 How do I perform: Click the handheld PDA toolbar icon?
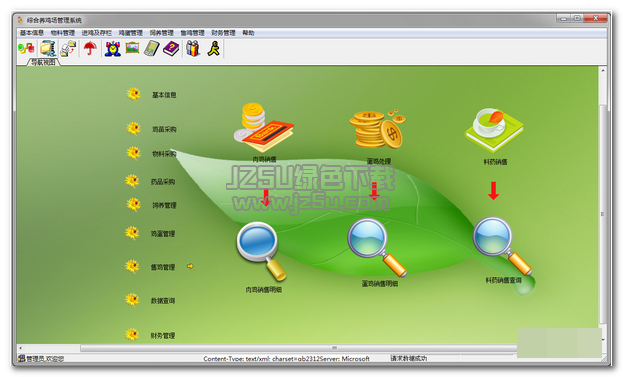click(151, 48)
